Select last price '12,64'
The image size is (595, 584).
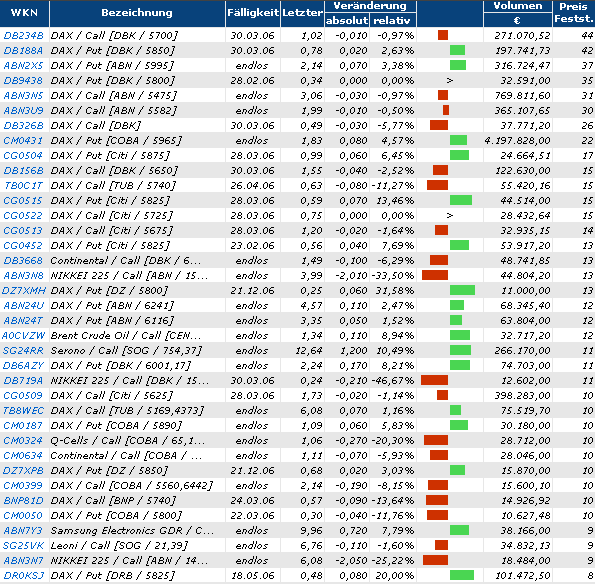point(309,351)
